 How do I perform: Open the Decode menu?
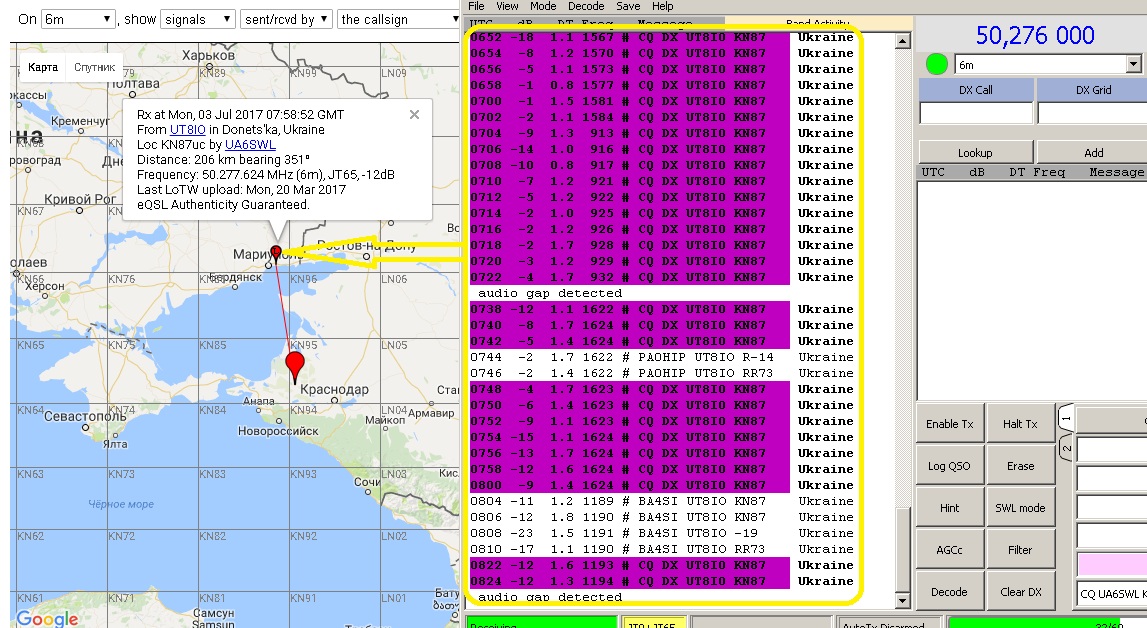pos(586,6)
